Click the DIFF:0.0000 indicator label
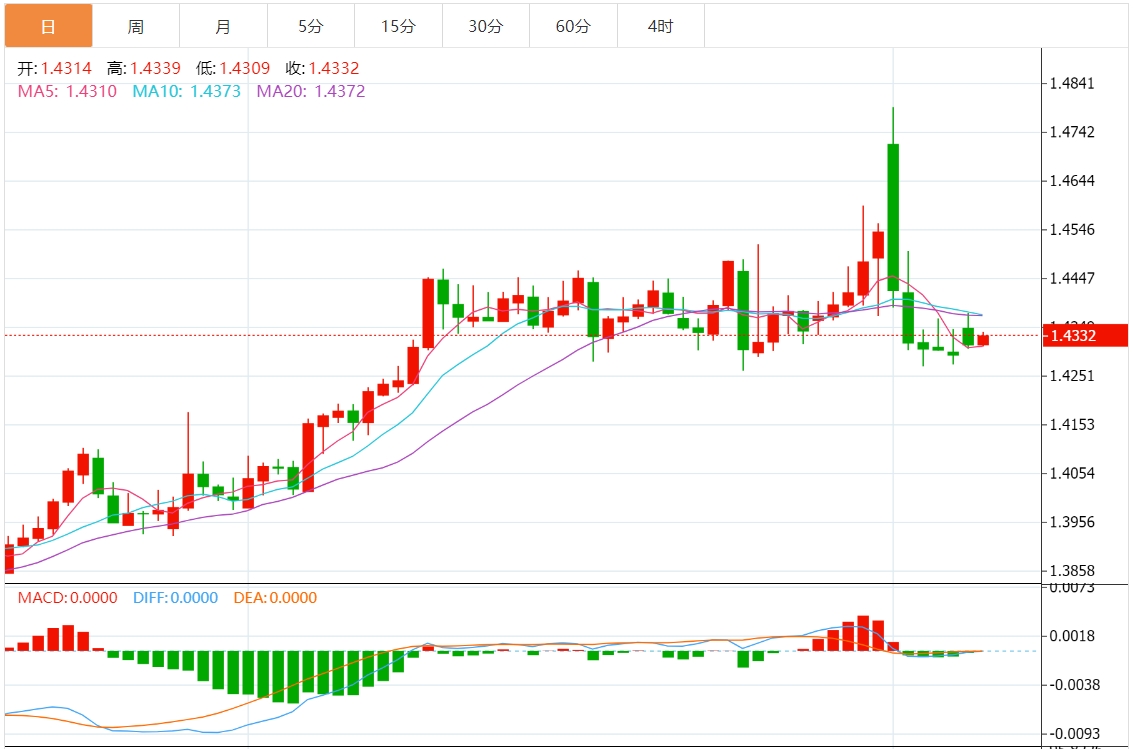This screenshot has width=1134, height=749. (x=176, y=598)
